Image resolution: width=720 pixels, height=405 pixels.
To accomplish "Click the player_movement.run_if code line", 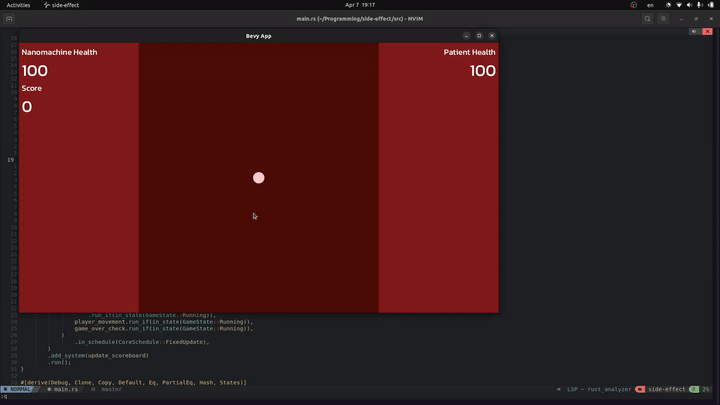I will pyautogui.click(x=163, y=322).
